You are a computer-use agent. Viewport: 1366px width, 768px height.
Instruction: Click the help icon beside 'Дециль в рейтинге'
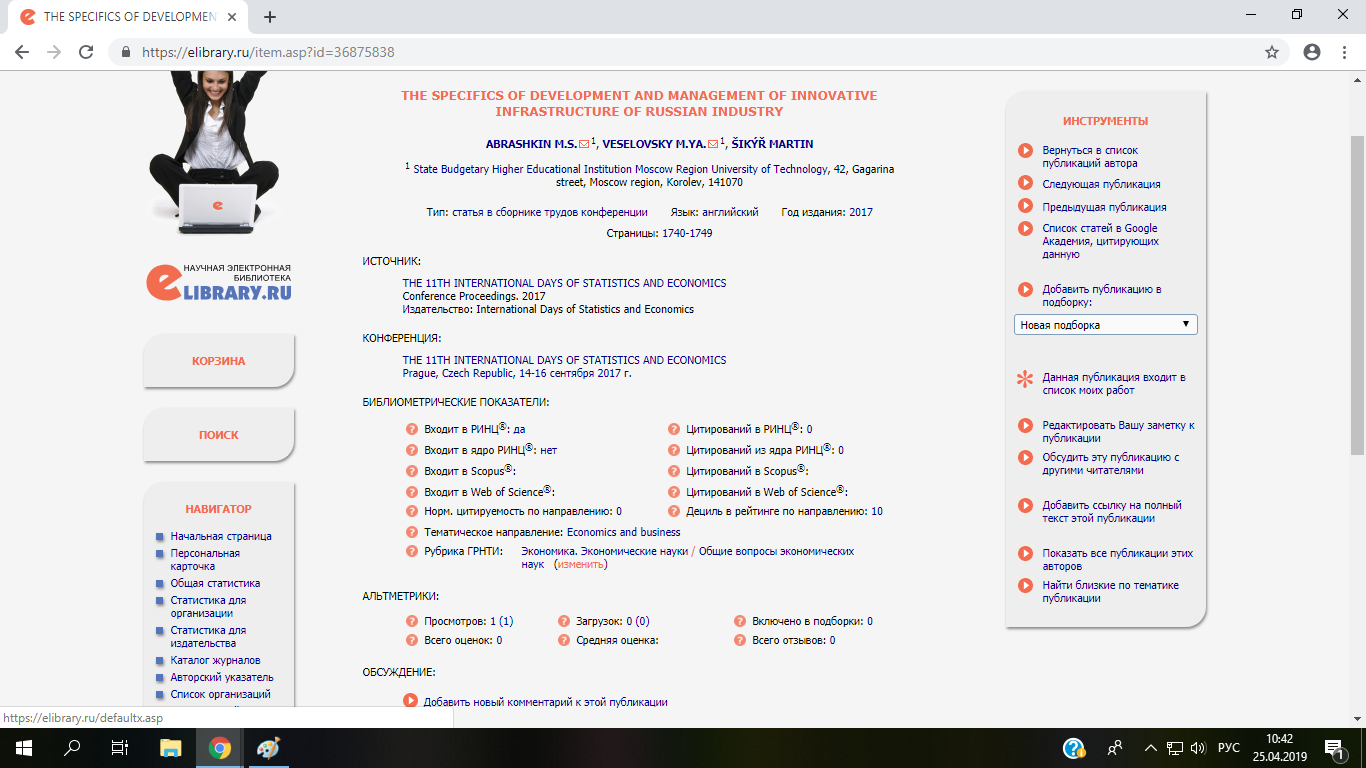[x=675, y=511]
